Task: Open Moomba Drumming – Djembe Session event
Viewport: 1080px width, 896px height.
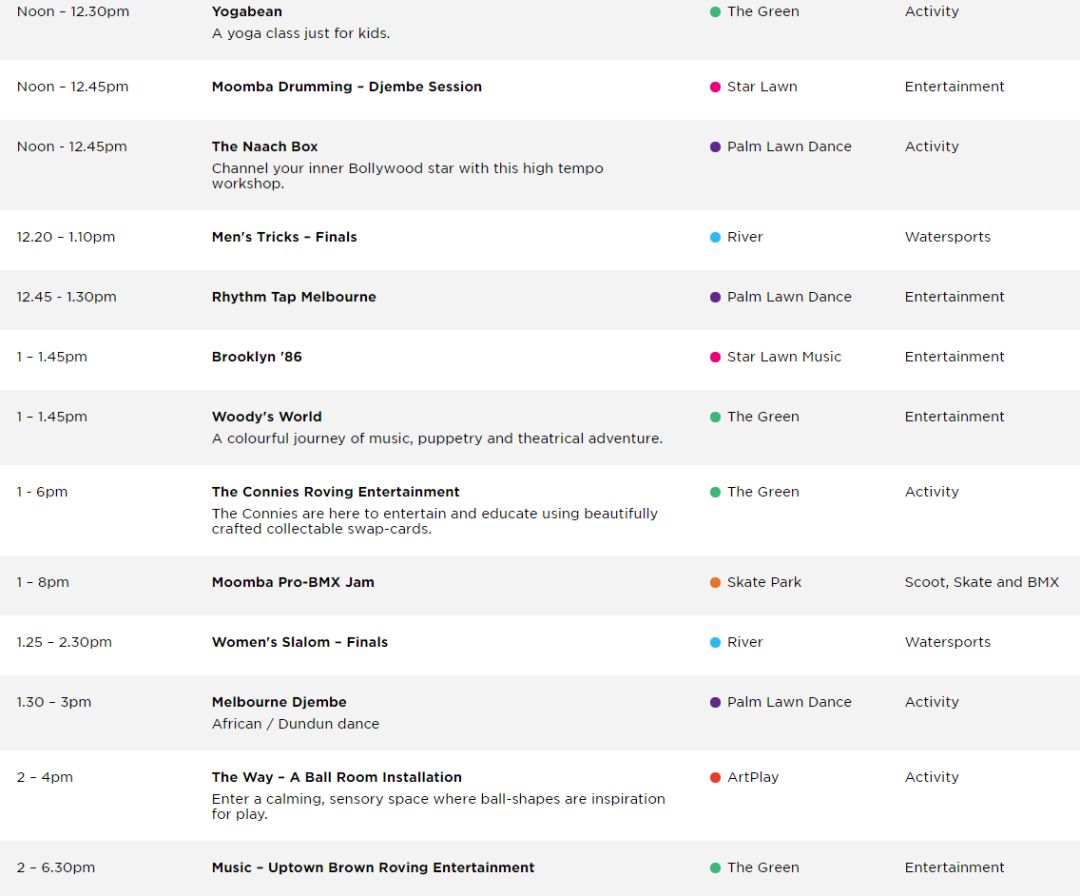Action: coord(346,87)
